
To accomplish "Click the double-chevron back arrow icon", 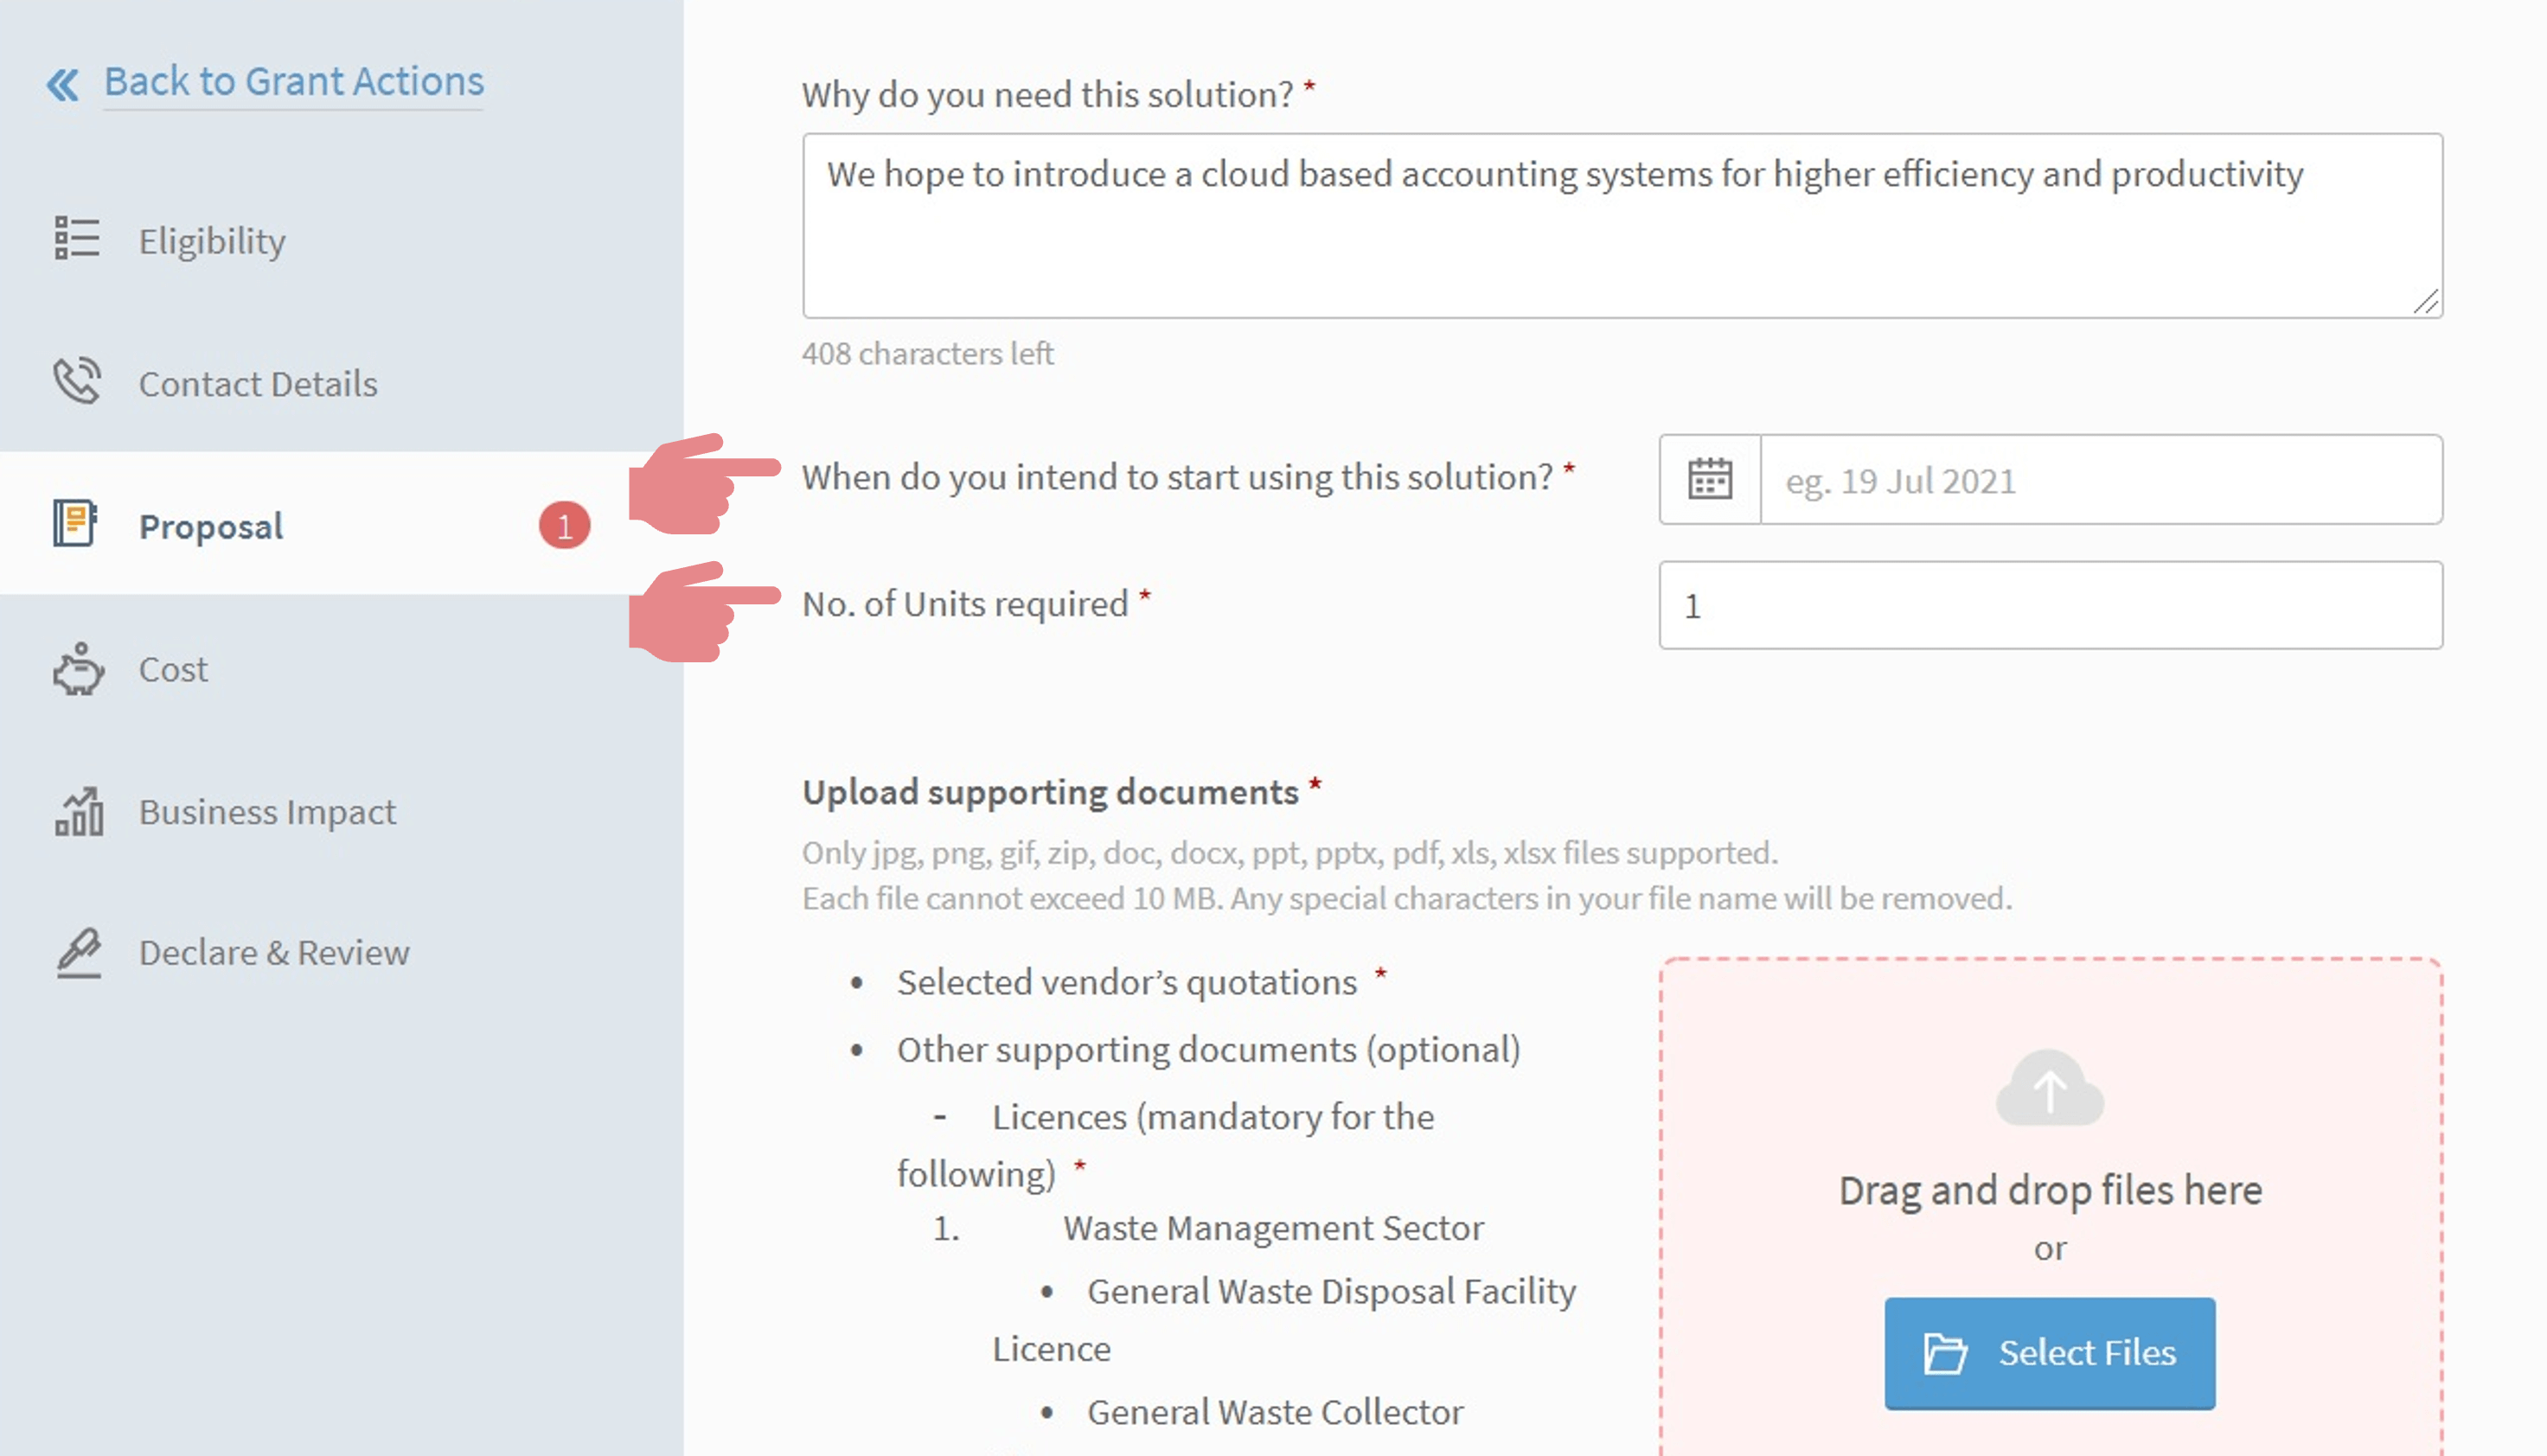I will (62, 85).
